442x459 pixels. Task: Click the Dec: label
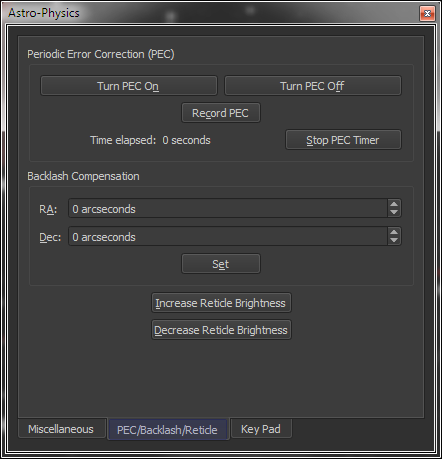pos(50,237)
